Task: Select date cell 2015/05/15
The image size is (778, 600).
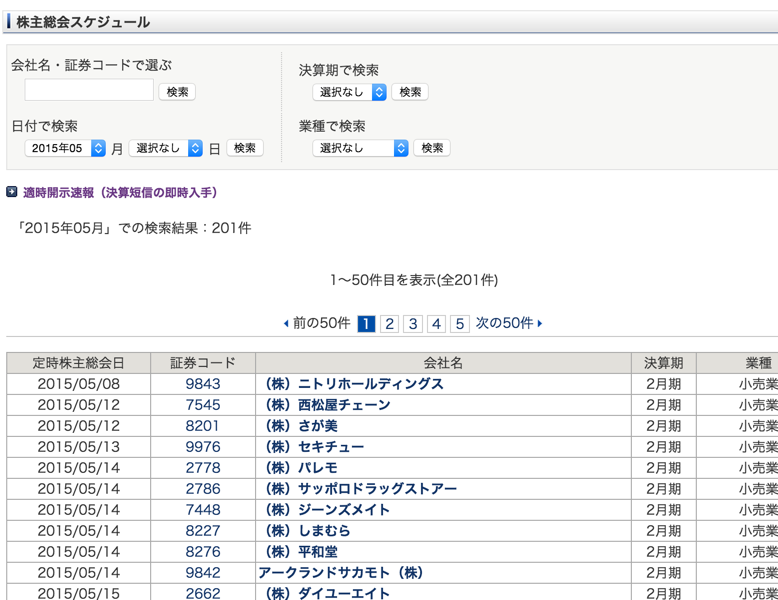Action: coord(78,593)
